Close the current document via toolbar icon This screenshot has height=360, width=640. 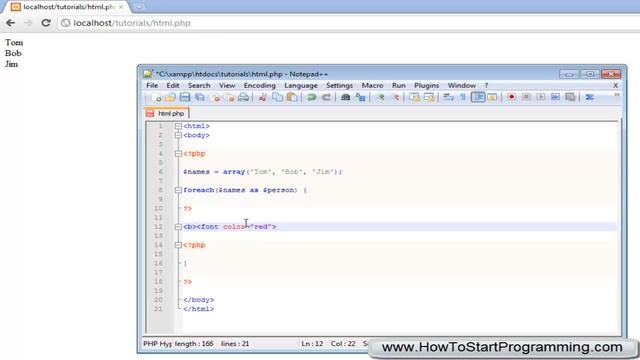tap(216, 97)
